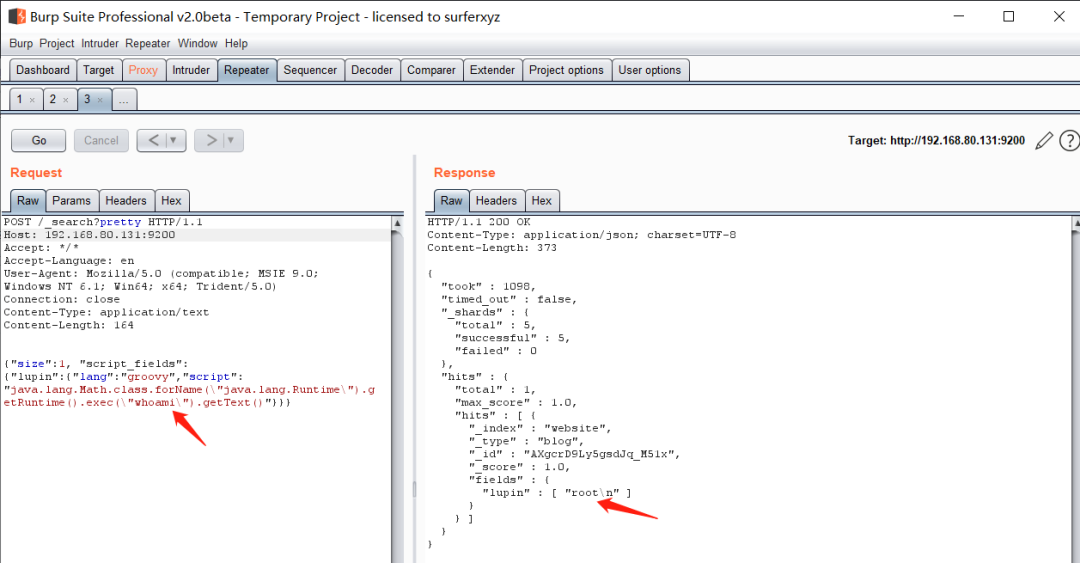This screenshot has height=563, width=1080.
Task: Maximize the Burp Suite window
Action: click(x=1008, y=17)
